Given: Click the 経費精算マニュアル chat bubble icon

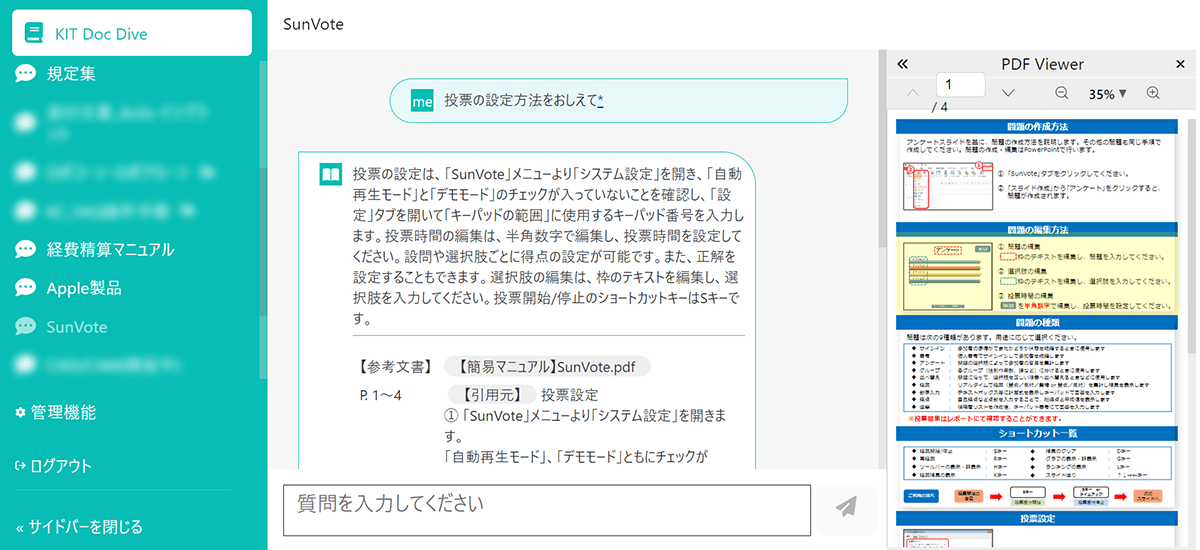Looking at the screenshot, I should click(x=26, y=249).
